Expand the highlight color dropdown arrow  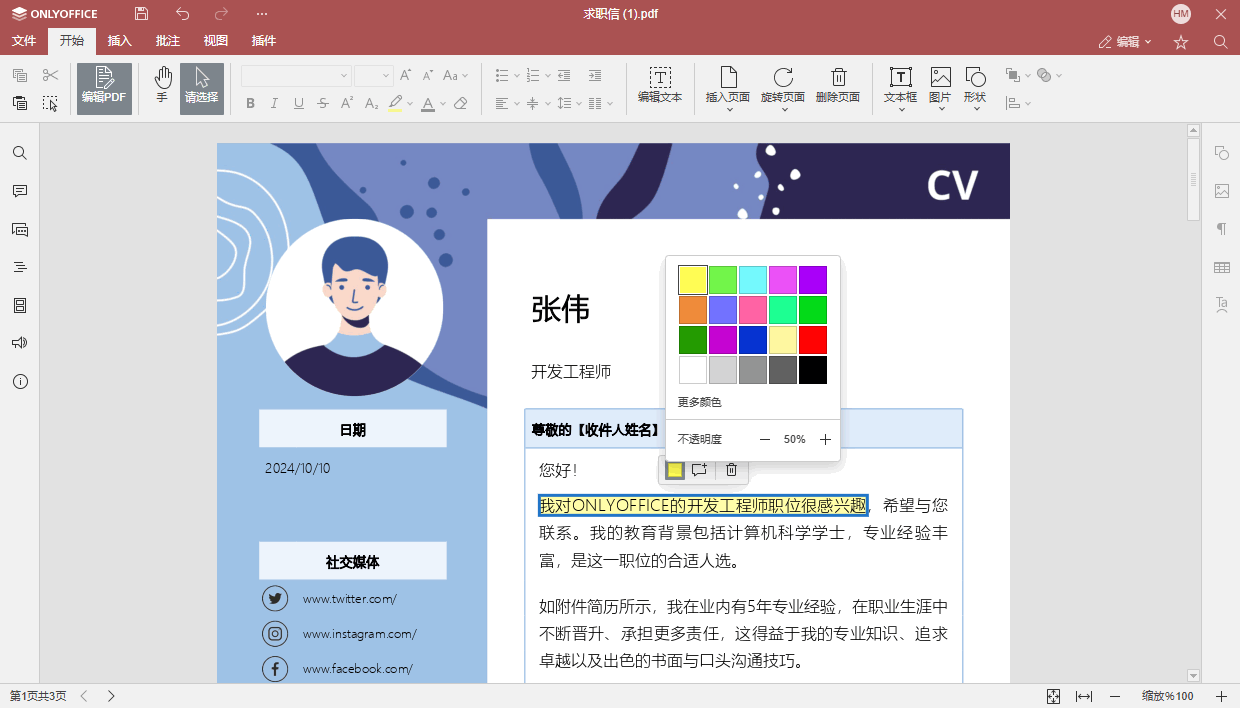coord(409,103)
